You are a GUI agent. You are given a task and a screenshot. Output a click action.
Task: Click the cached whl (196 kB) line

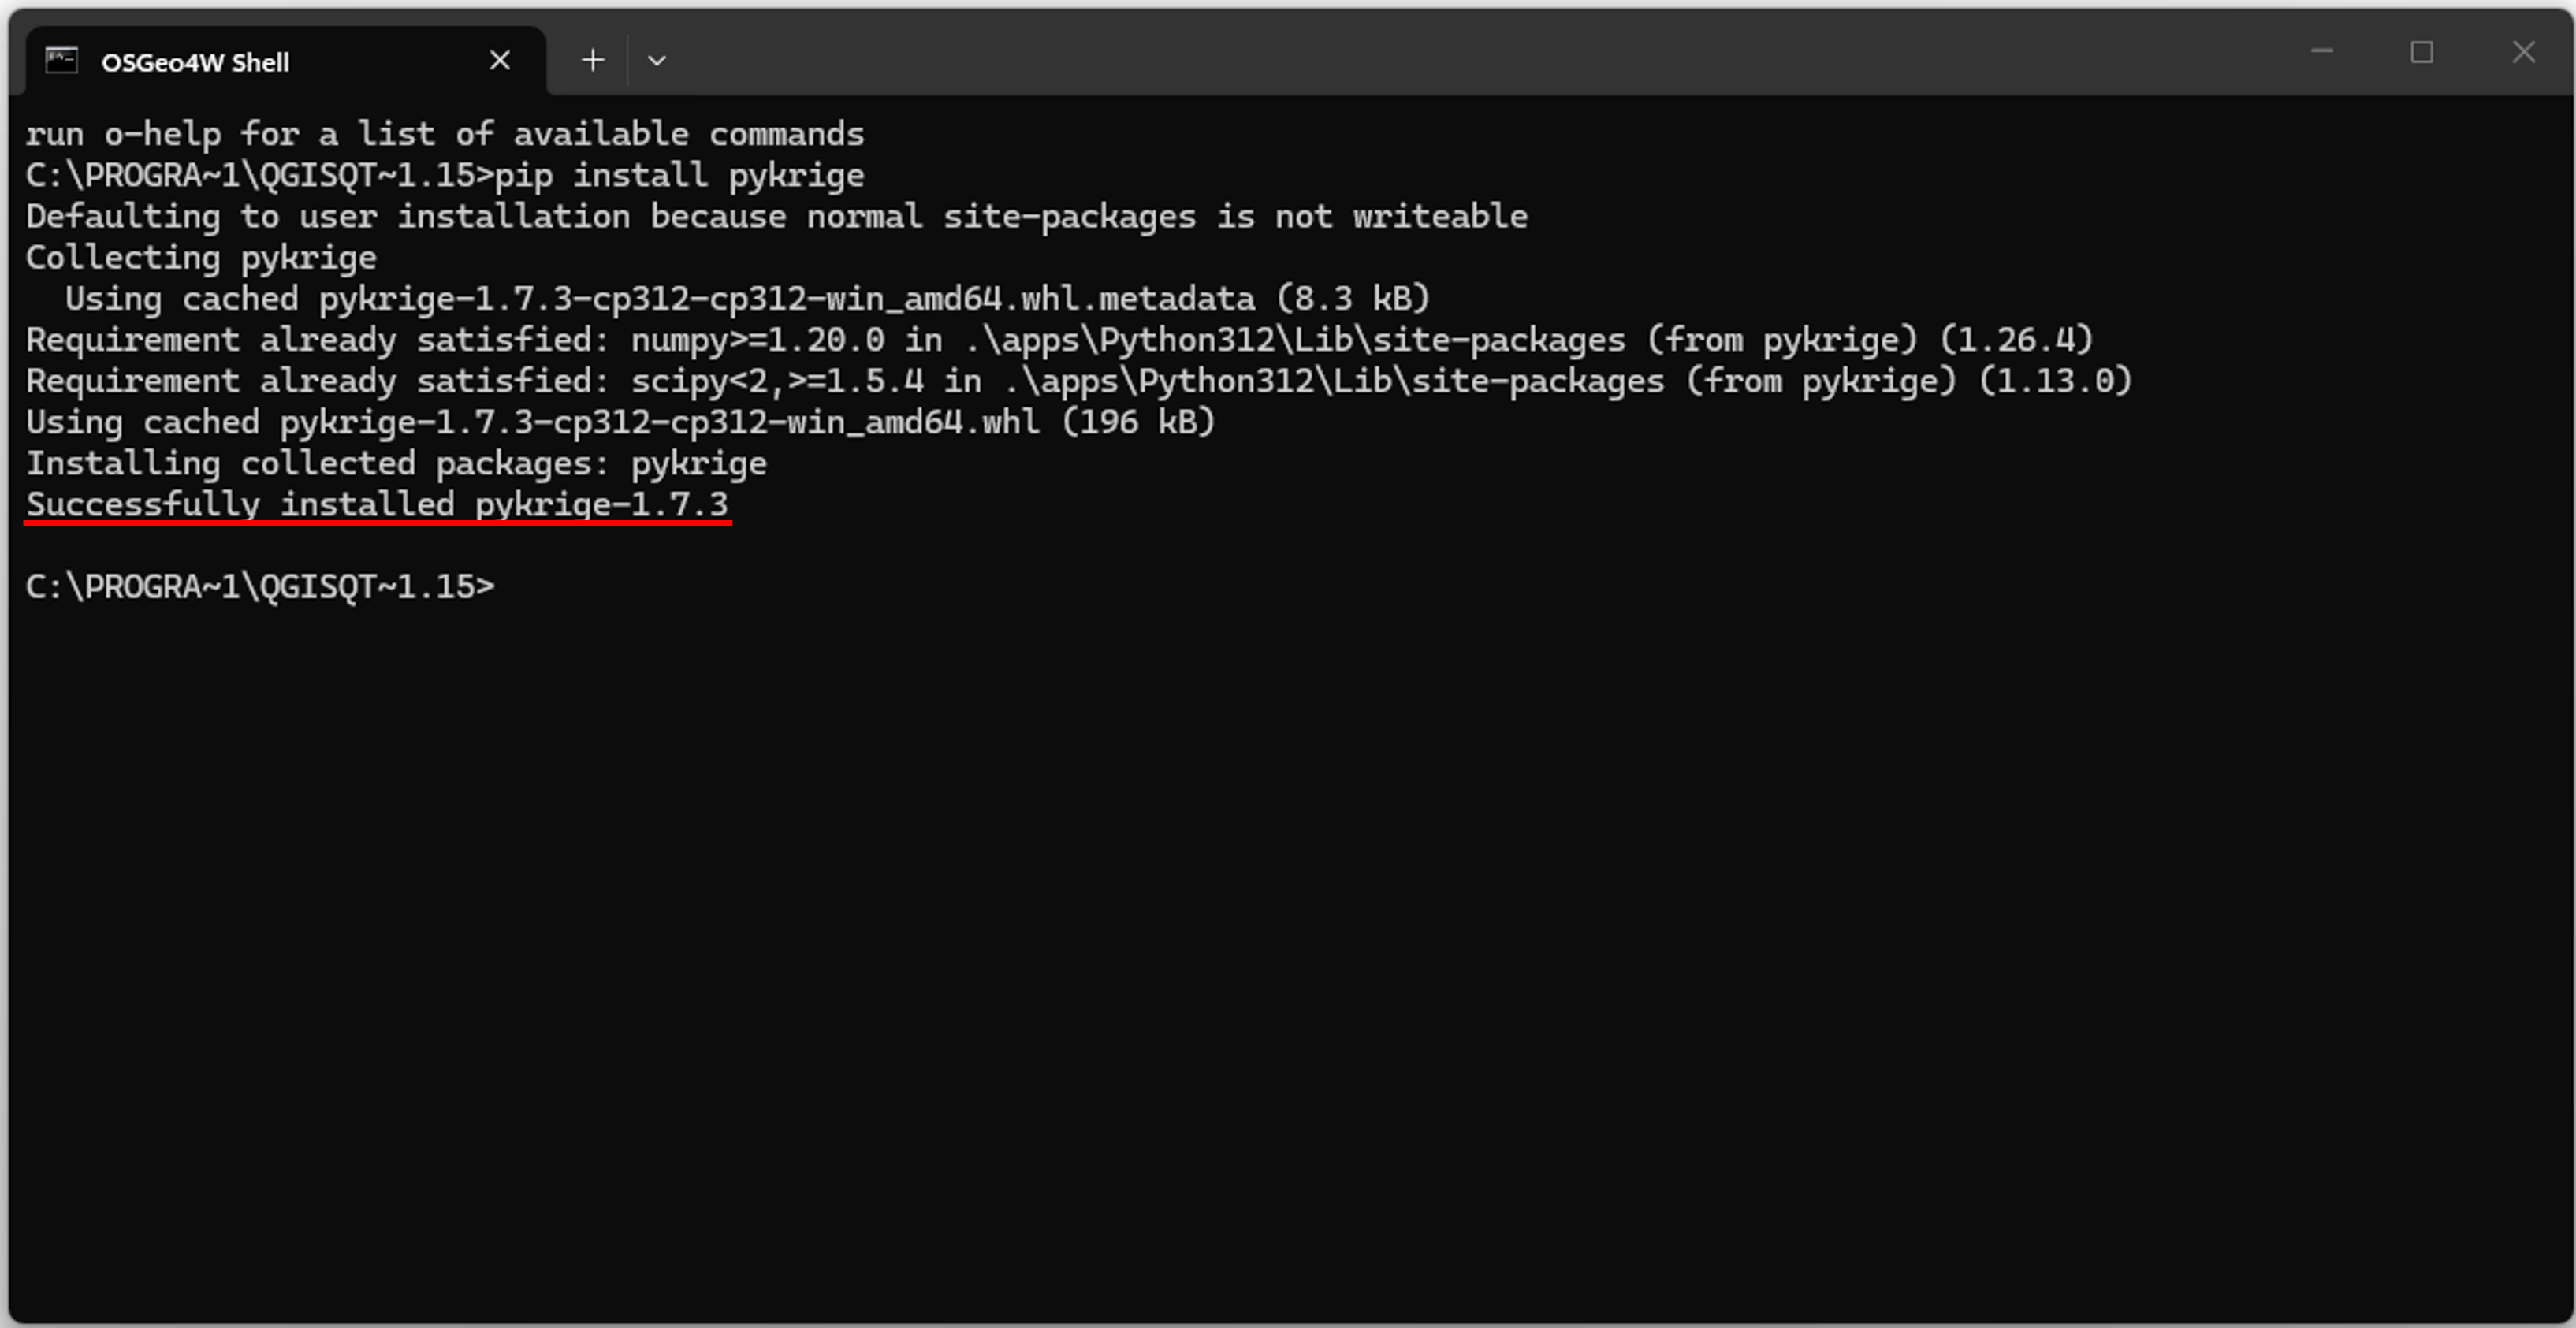point(620,422)
